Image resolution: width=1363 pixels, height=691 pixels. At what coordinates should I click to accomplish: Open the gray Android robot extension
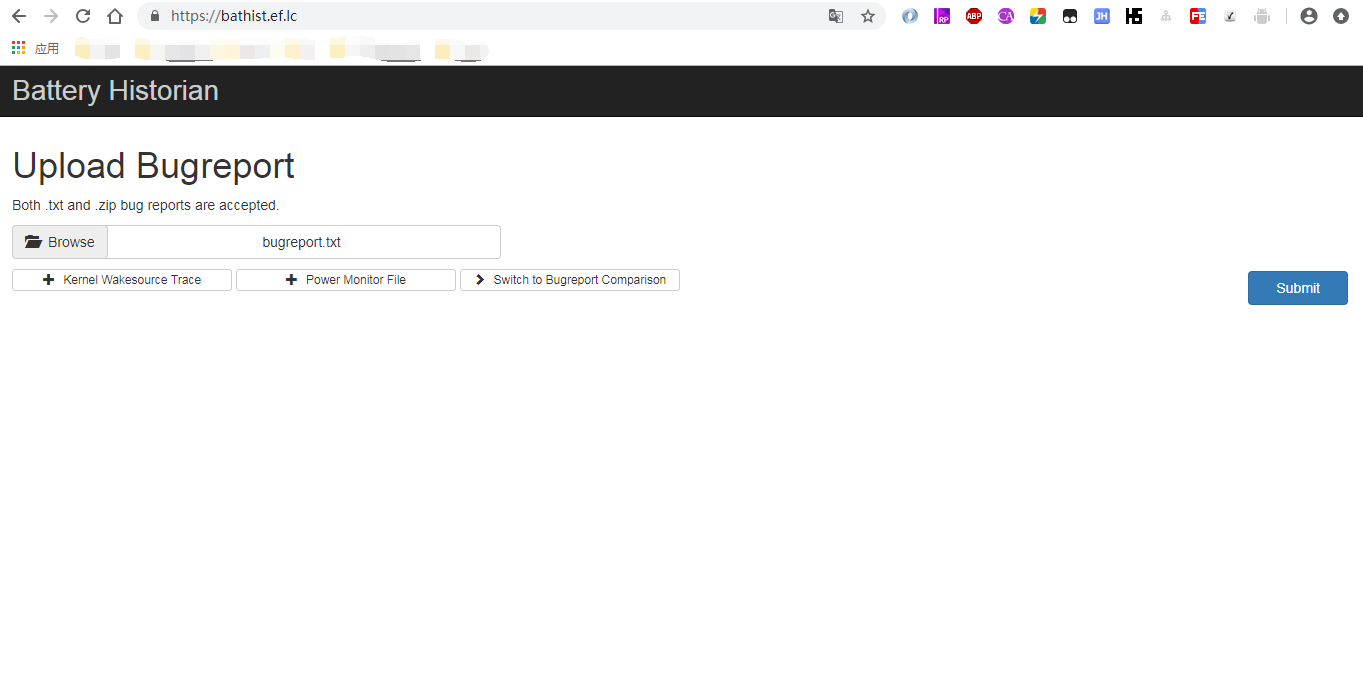[x=1262, y=16]
